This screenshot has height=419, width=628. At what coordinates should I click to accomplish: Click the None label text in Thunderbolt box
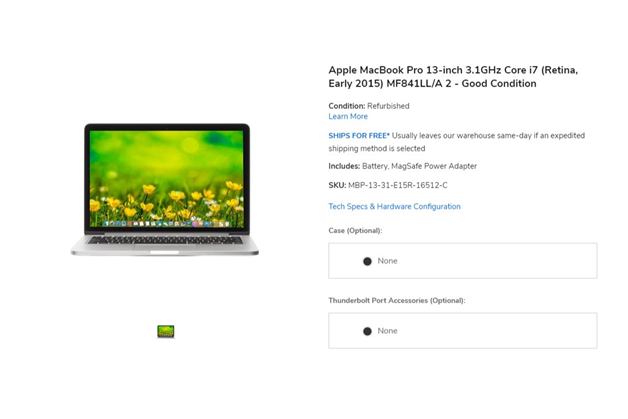[387, 331]
